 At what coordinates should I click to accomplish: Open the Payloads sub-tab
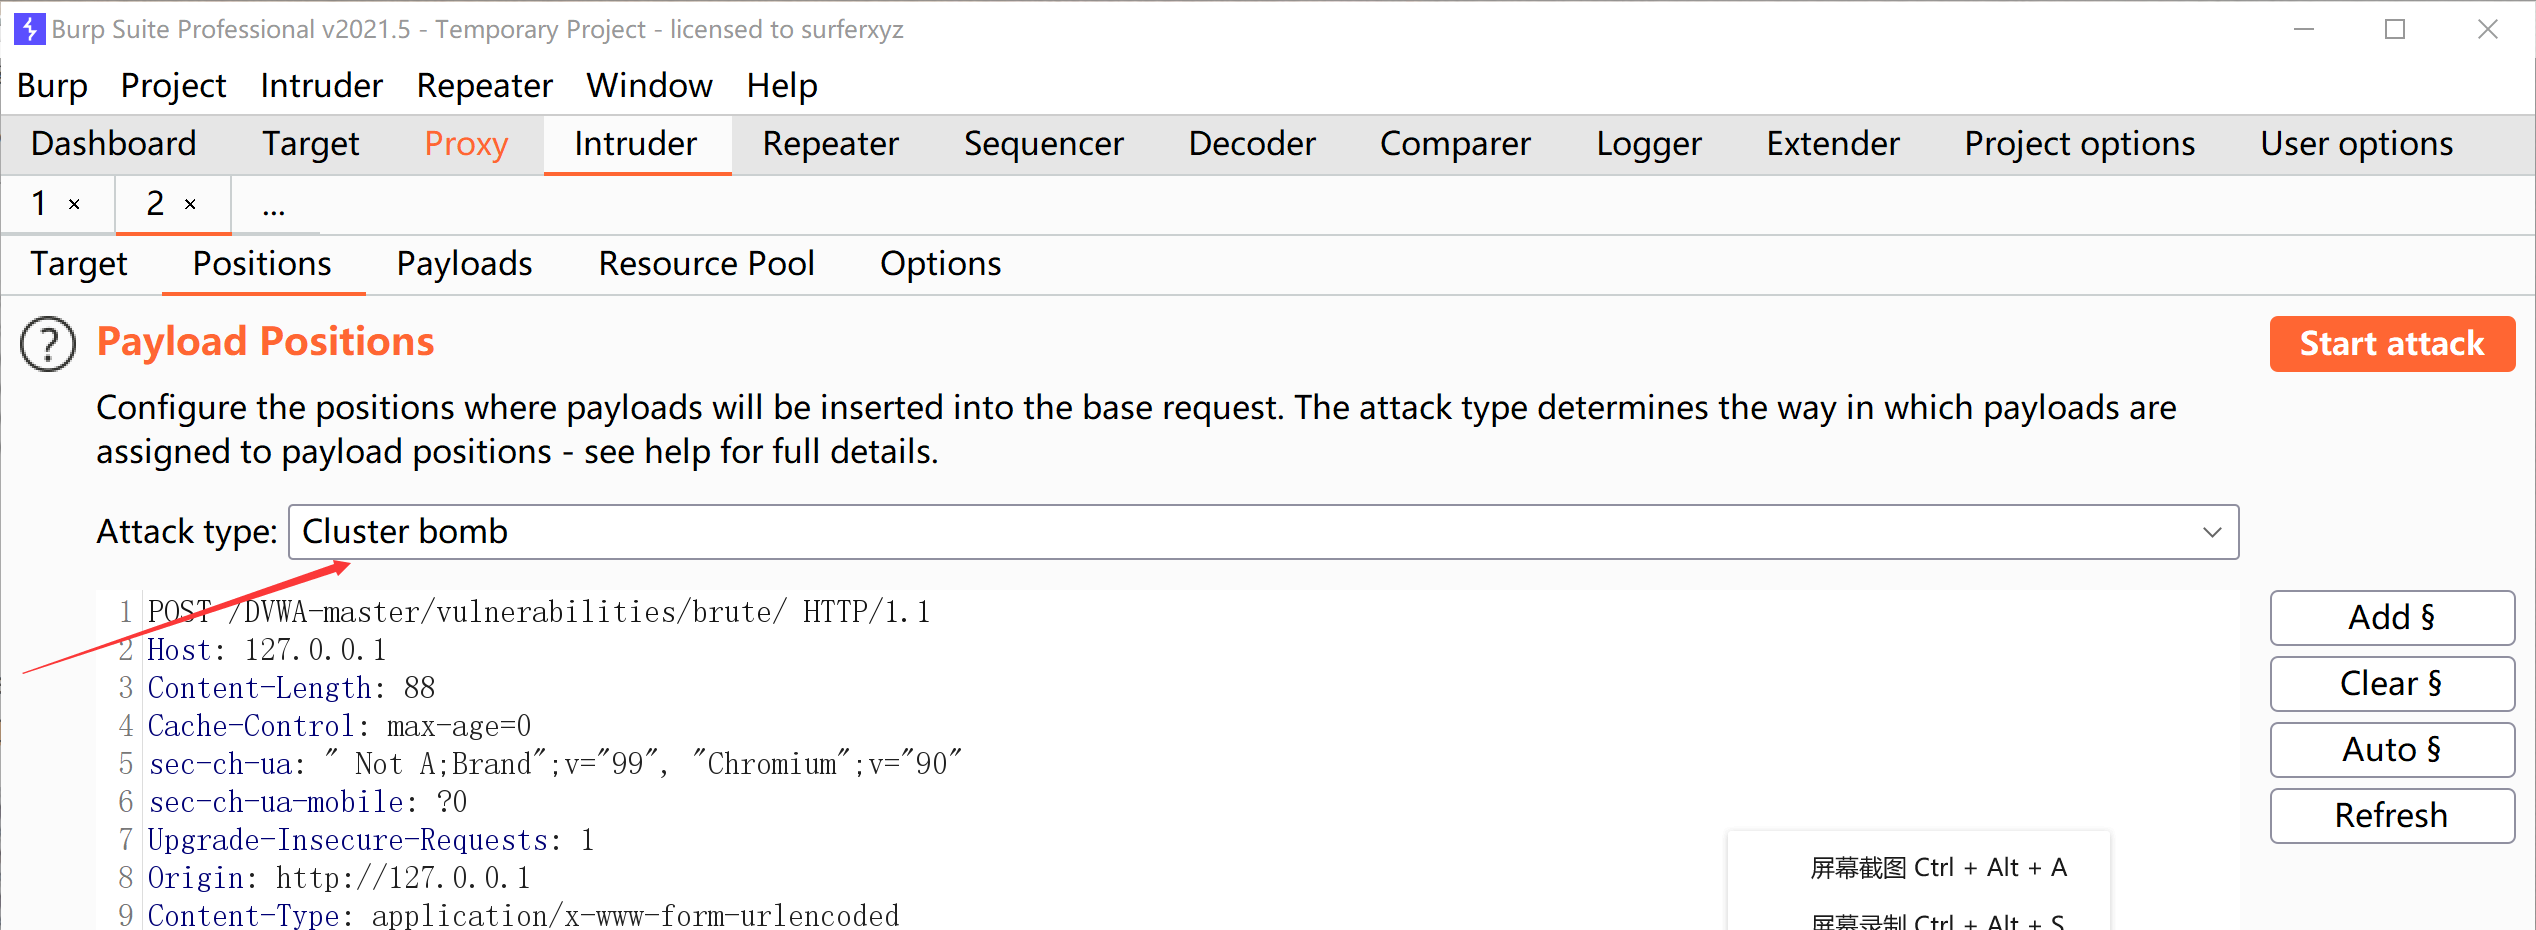tap(464, 265)
